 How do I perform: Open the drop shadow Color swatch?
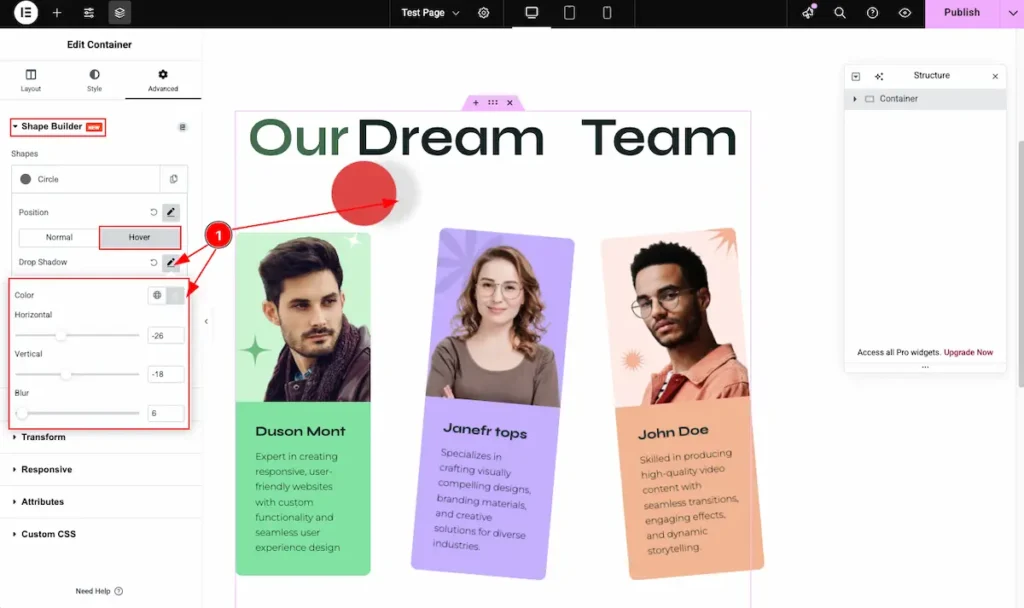click(175, 295)
